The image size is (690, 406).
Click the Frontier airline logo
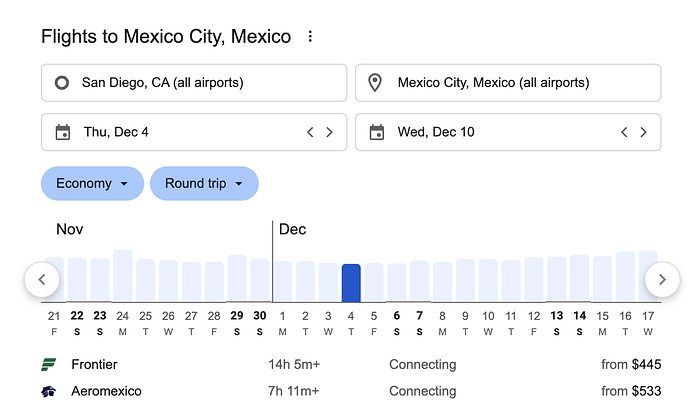point(49,365)
